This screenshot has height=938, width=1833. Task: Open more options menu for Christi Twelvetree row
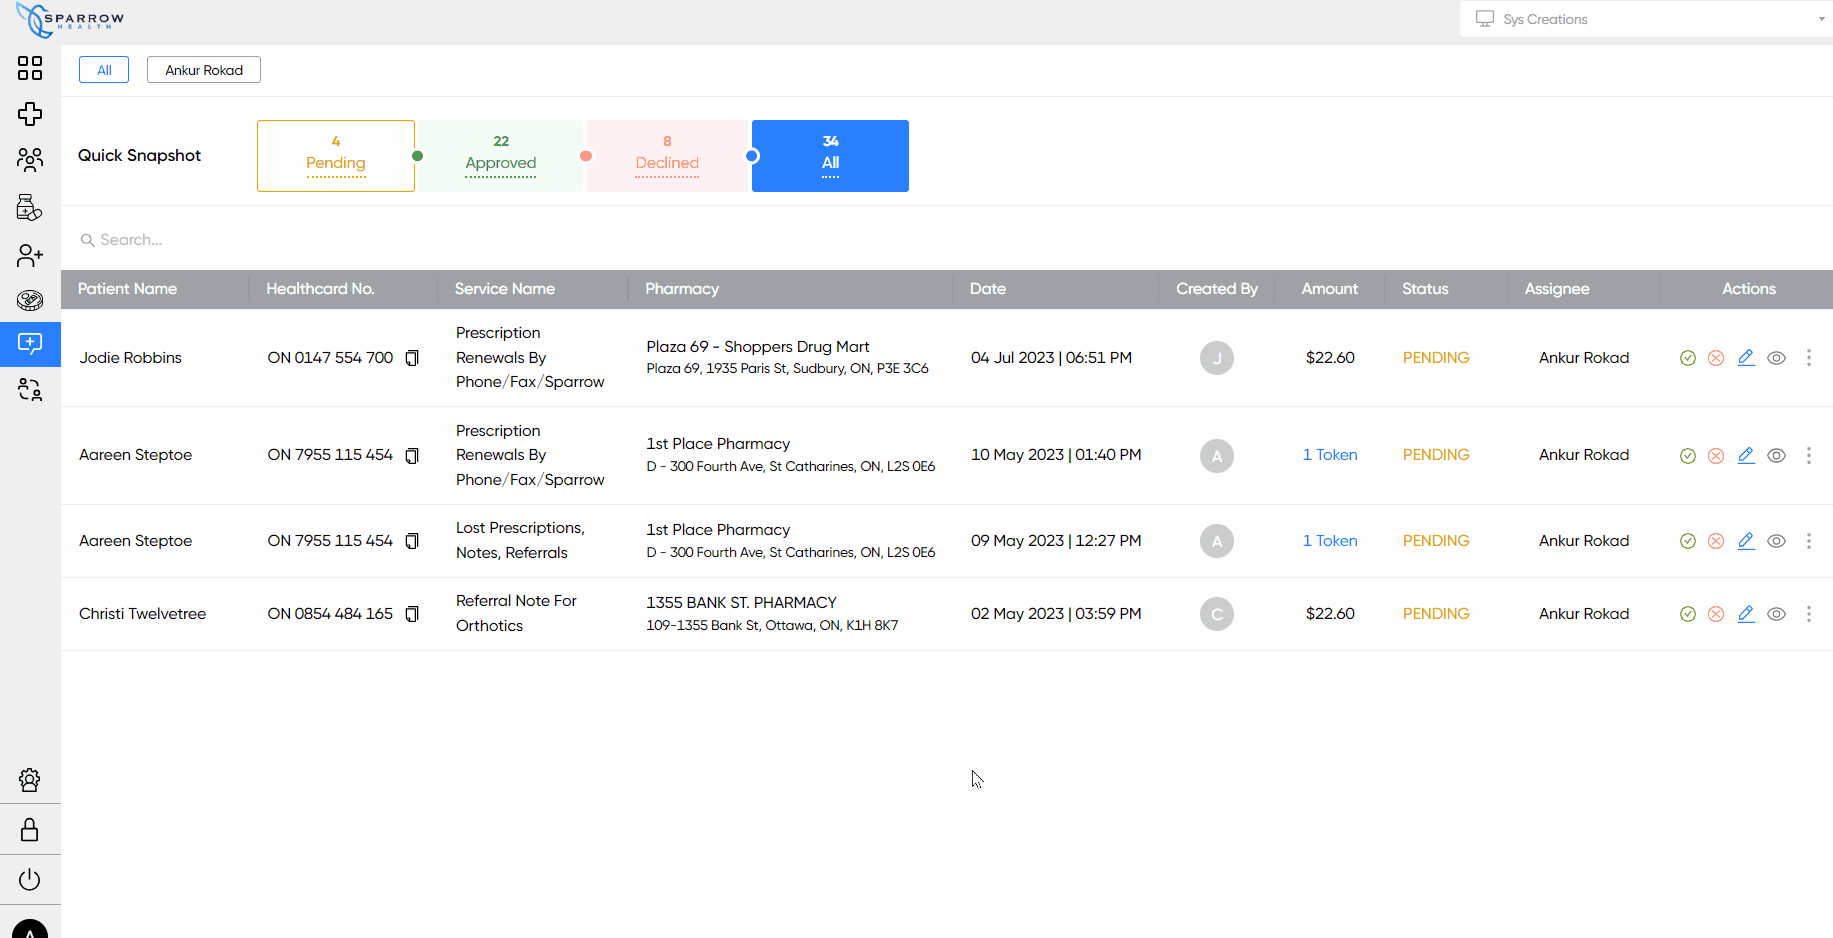pyautogui.click(x=1808, y=614)
